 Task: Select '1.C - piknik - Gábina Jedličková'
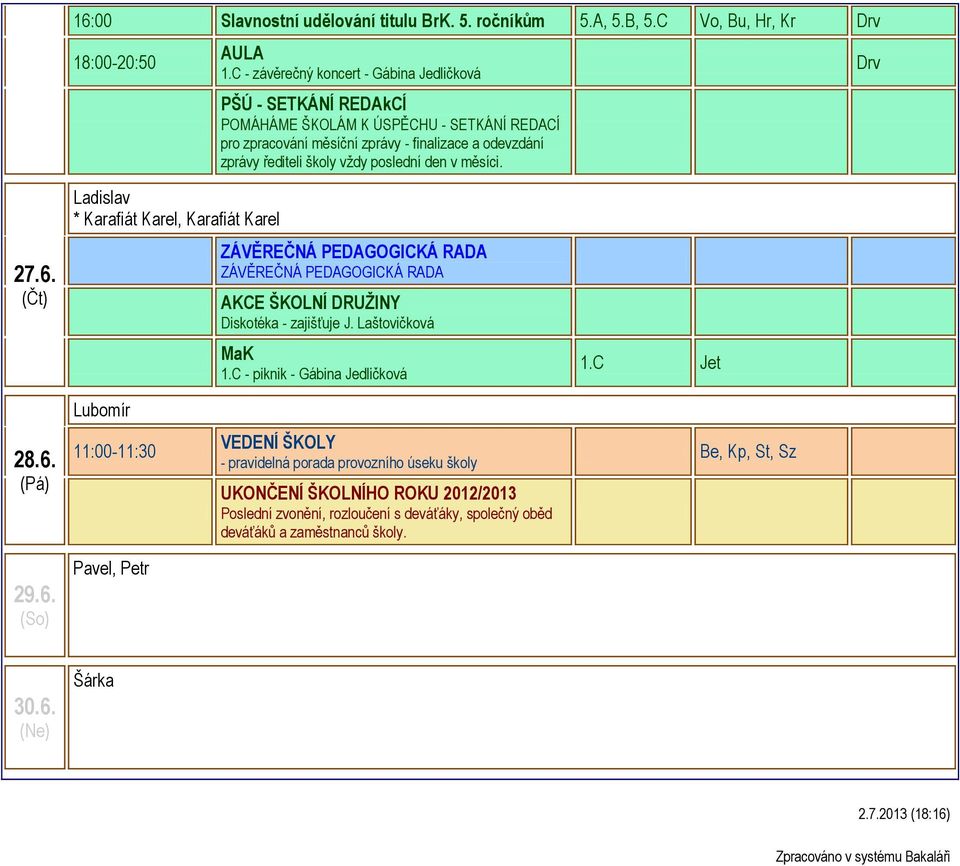click(x=313, y=374)
